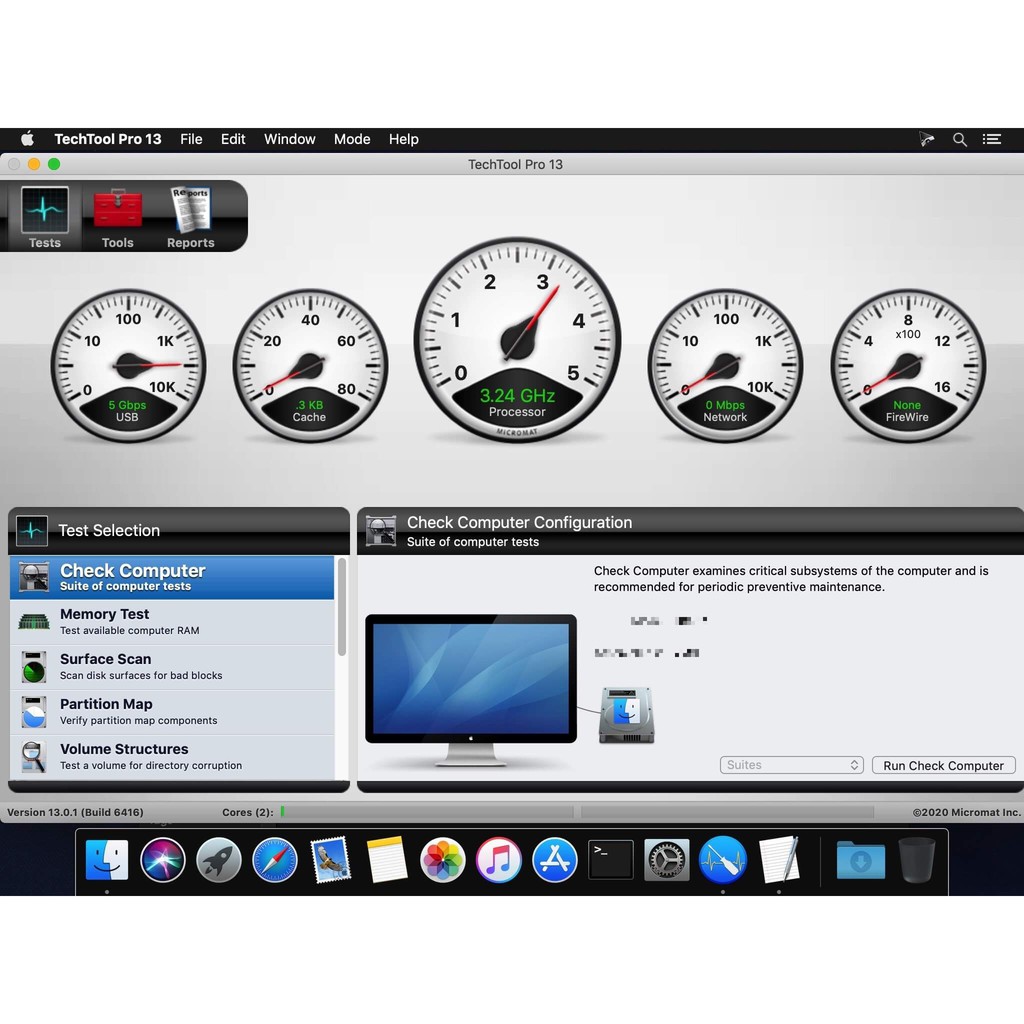
Task: Open Safari from the Dock
Action: coord(275,859)
